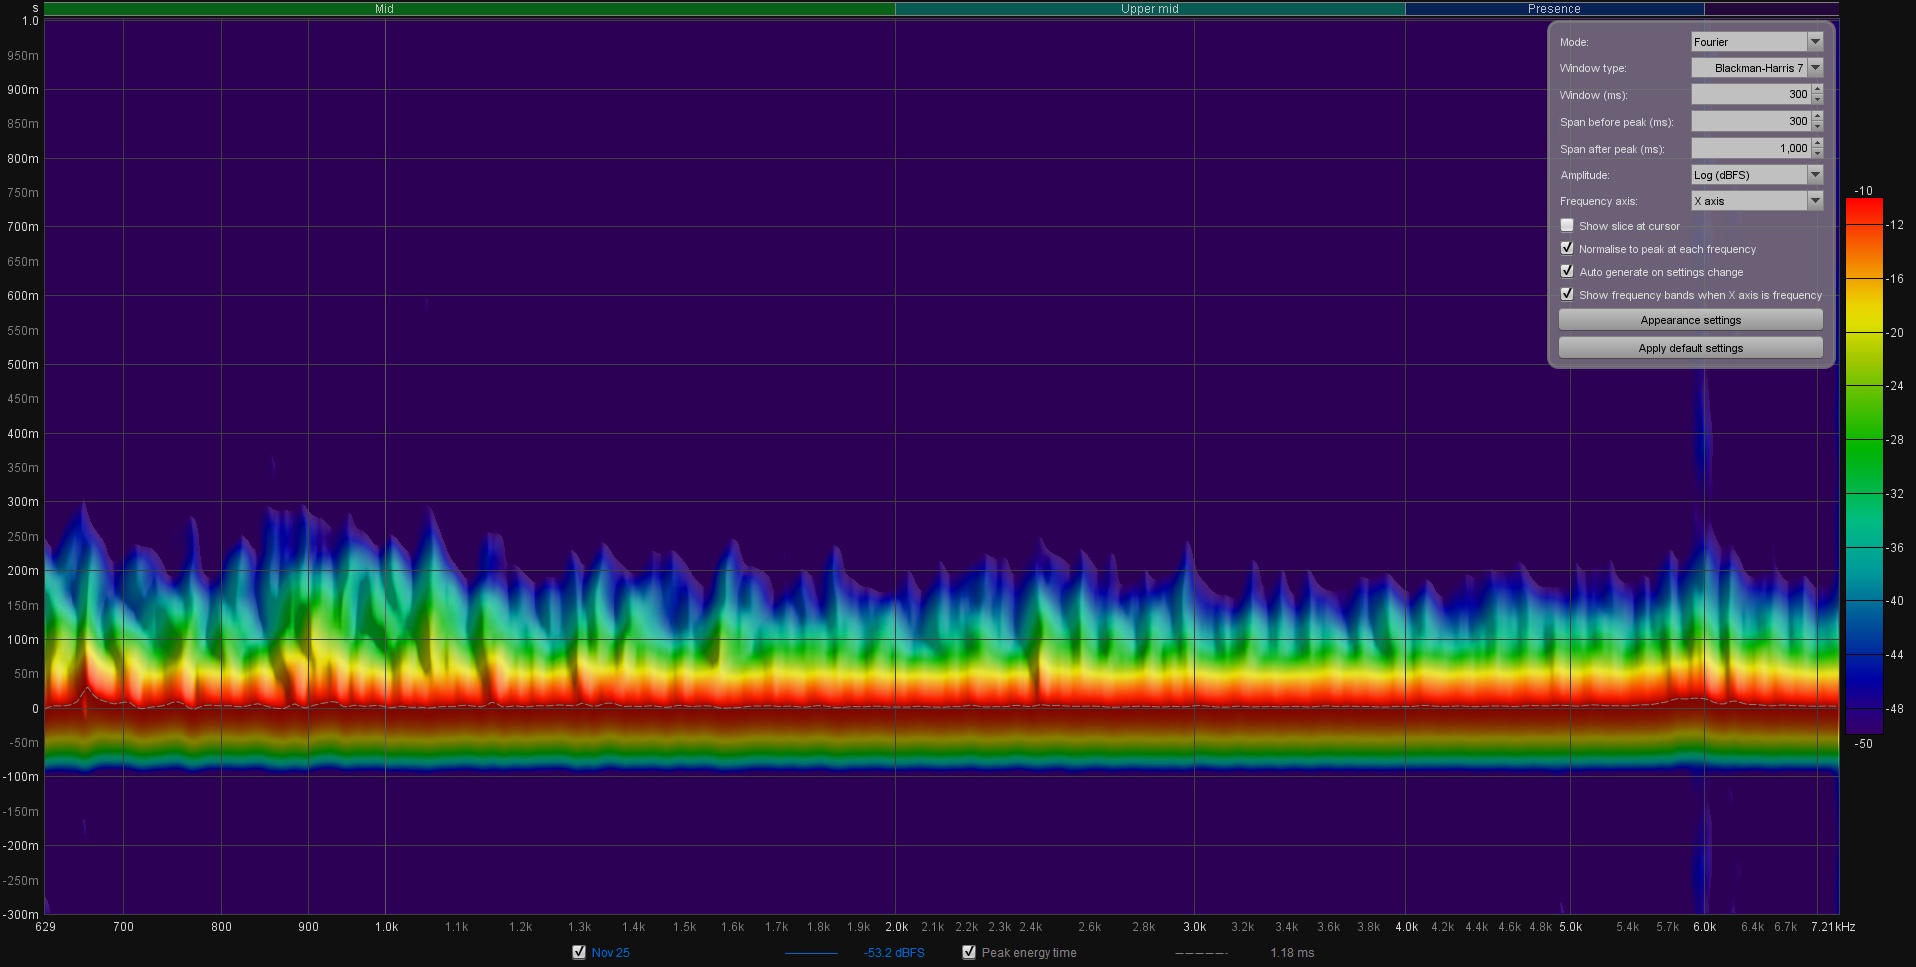Click the -300m time axis label
The width and height of the screenshot is (1916, 967).
(x=20, y=914)
